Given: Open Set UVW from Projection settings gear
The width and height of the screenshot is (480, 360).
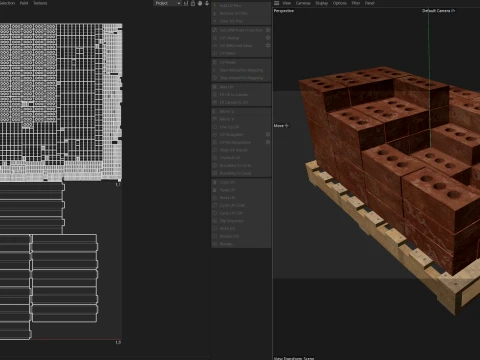Looking at the screenshot, I should click(268, 30).
